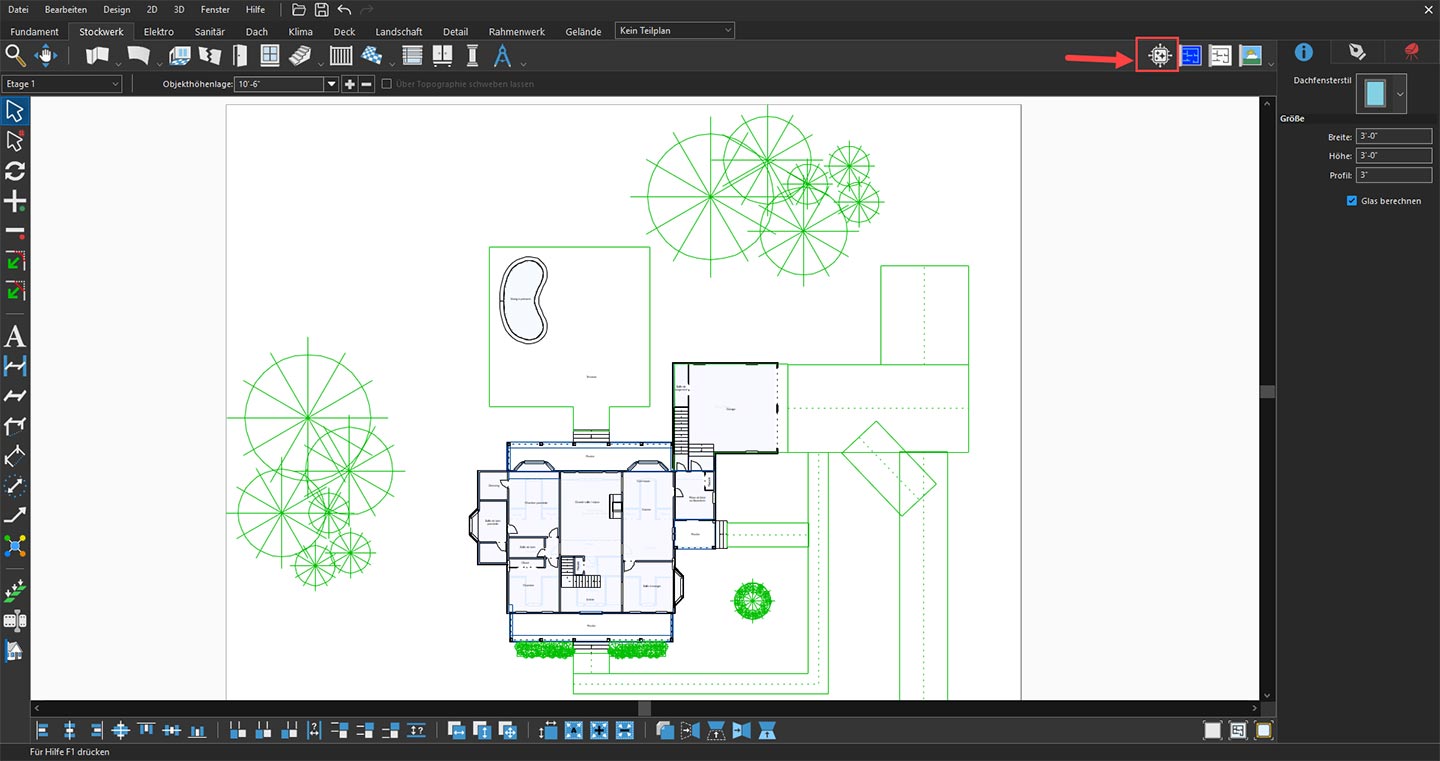Activate the pan hand tool
1440x761 pixels.
pos(47,56)
